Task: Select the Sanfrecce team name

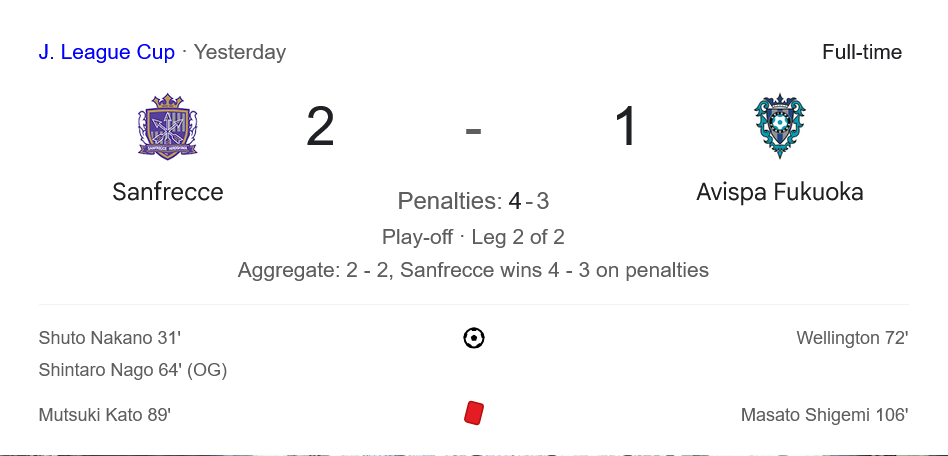Action: tap(168, 192)
